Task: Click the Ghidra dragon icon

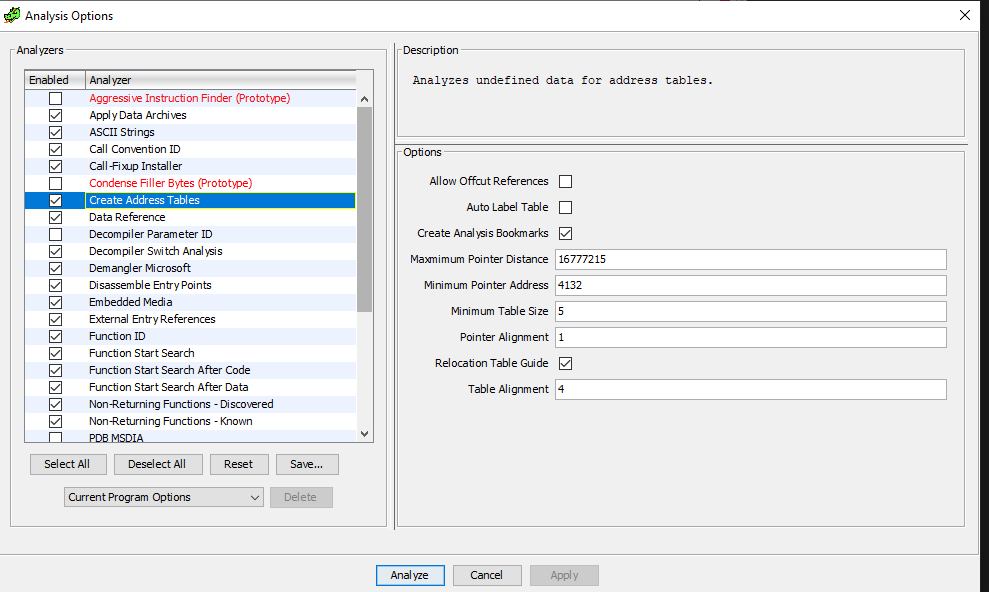Action: [13, 15]
